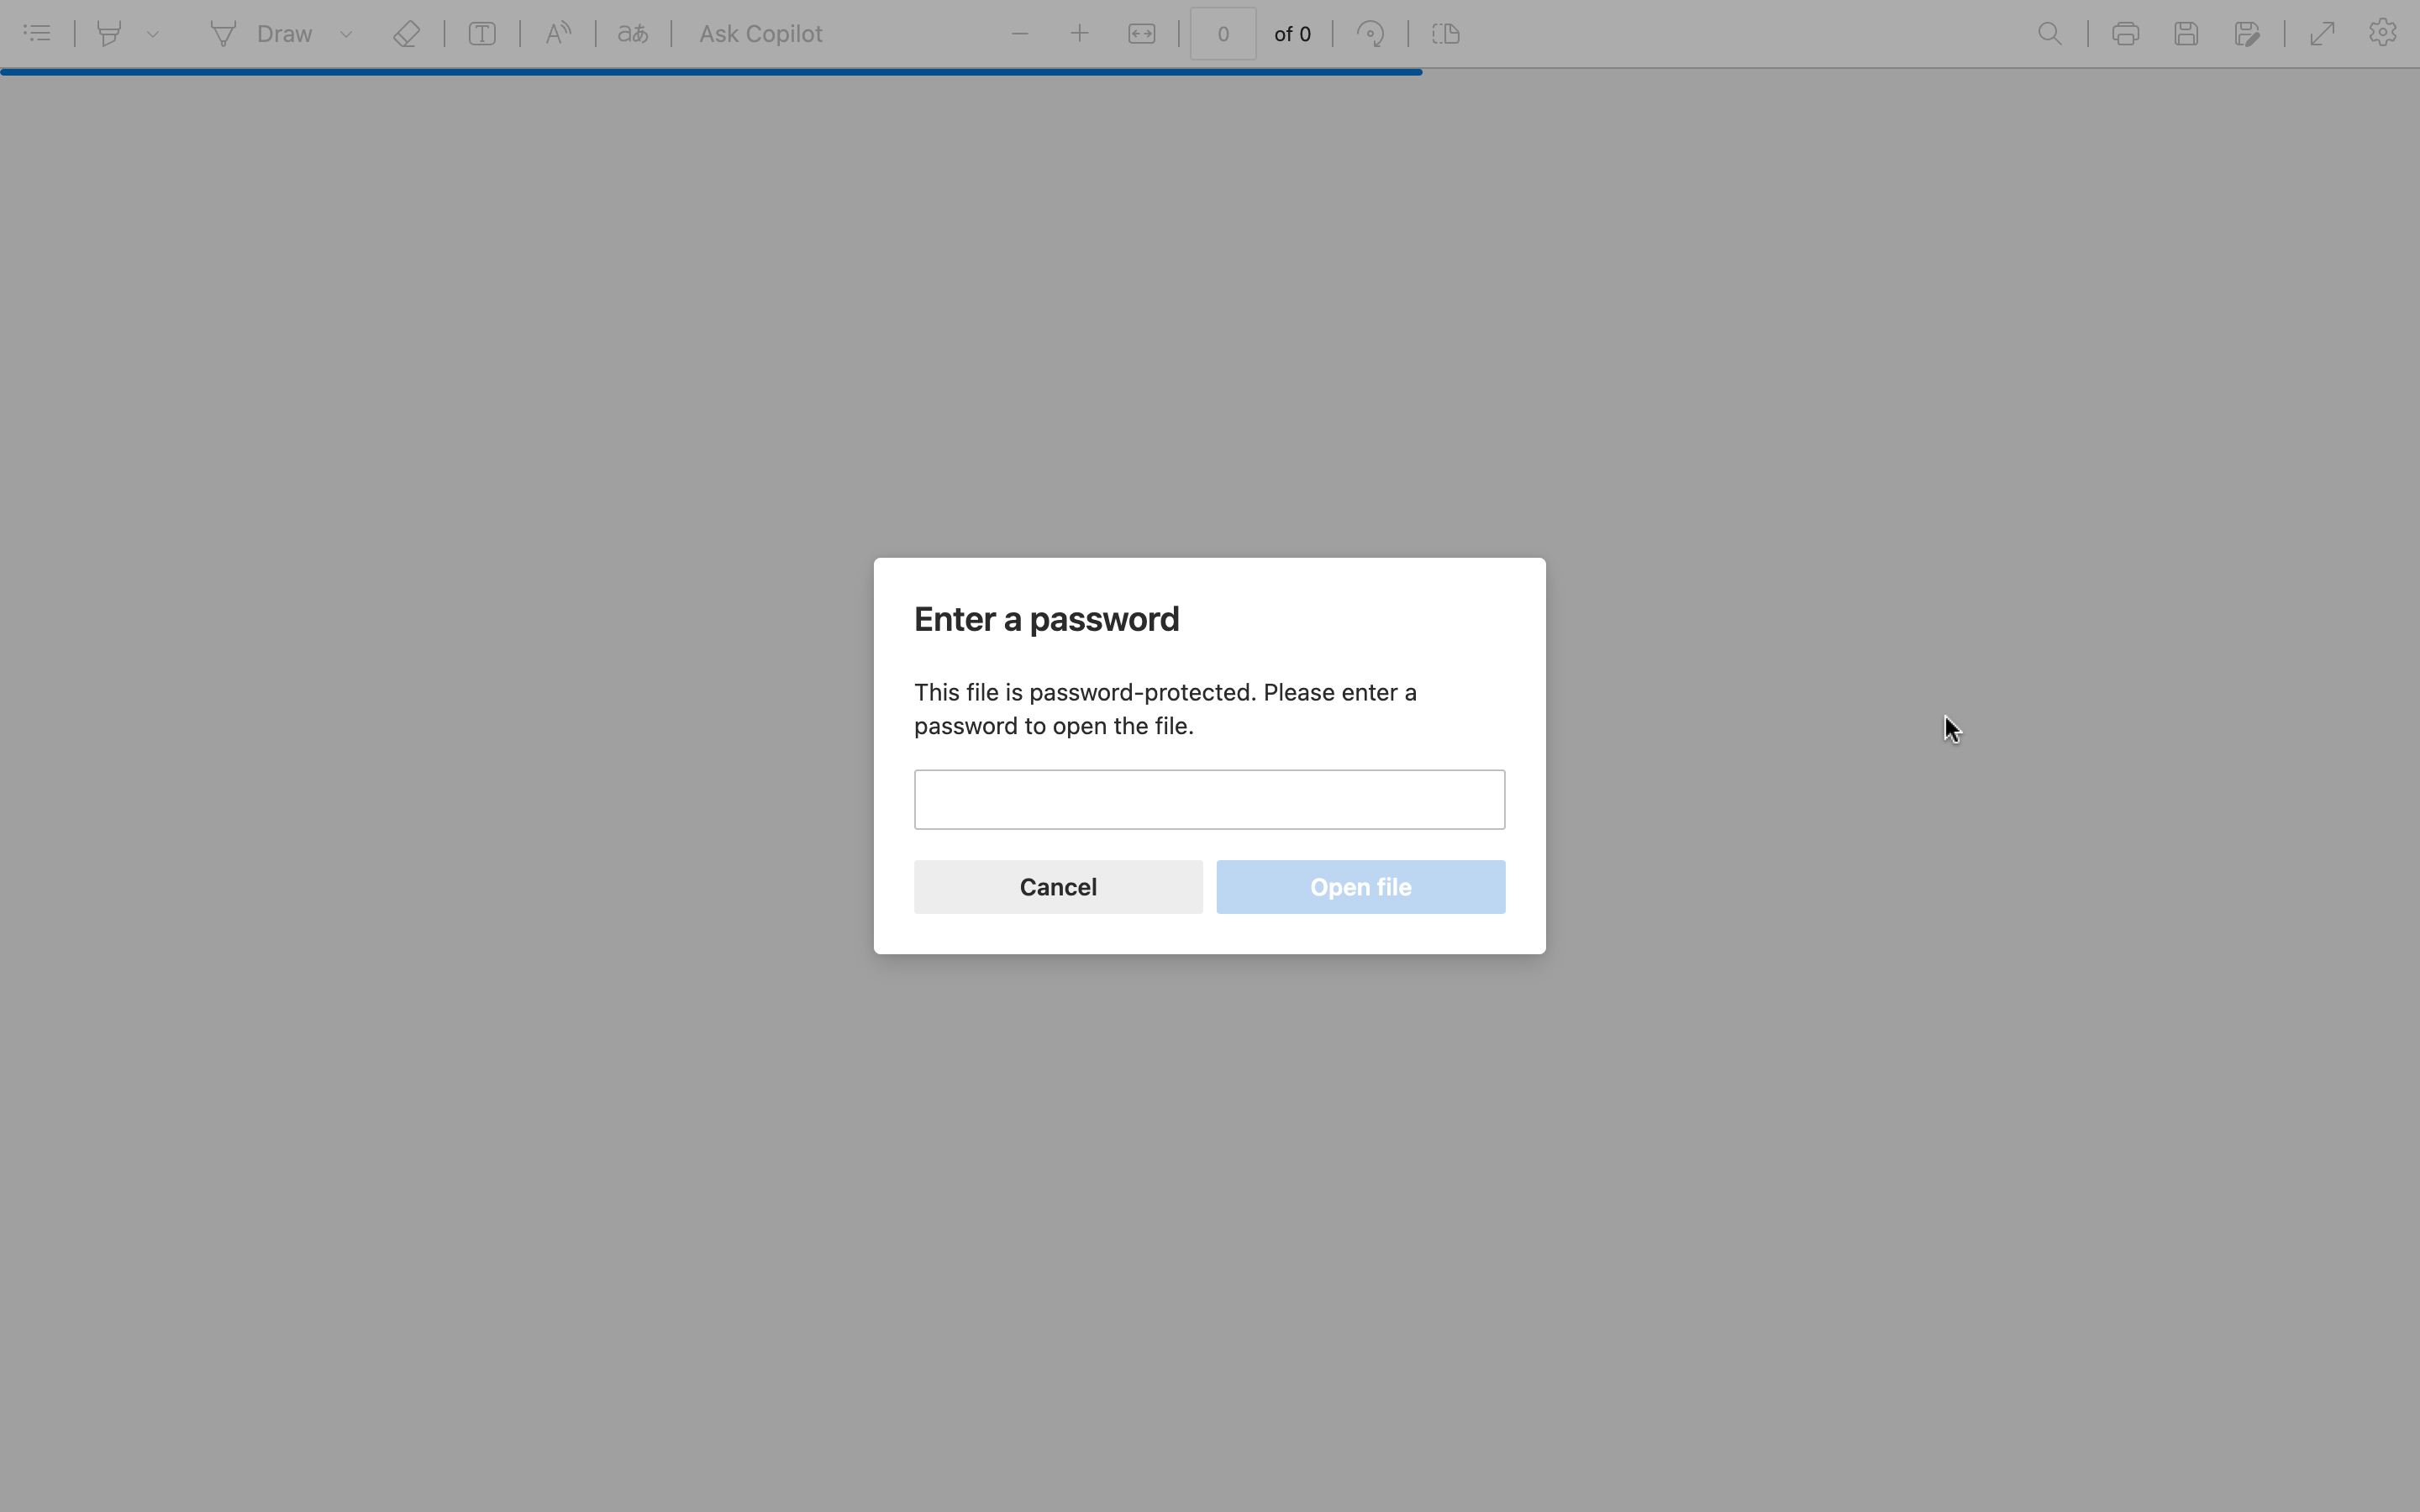Click the Add text icon

click(x=482, y=34)
